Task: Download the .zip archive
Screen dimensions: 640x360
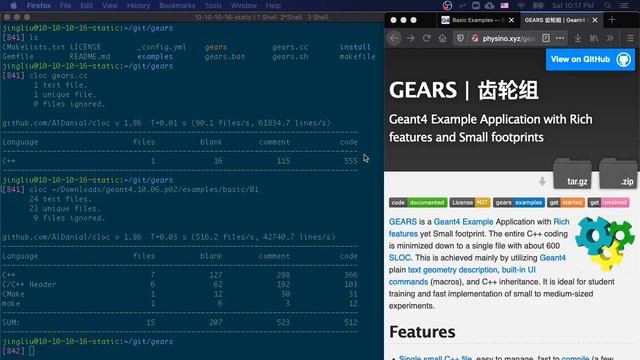Action: (618, 175)
